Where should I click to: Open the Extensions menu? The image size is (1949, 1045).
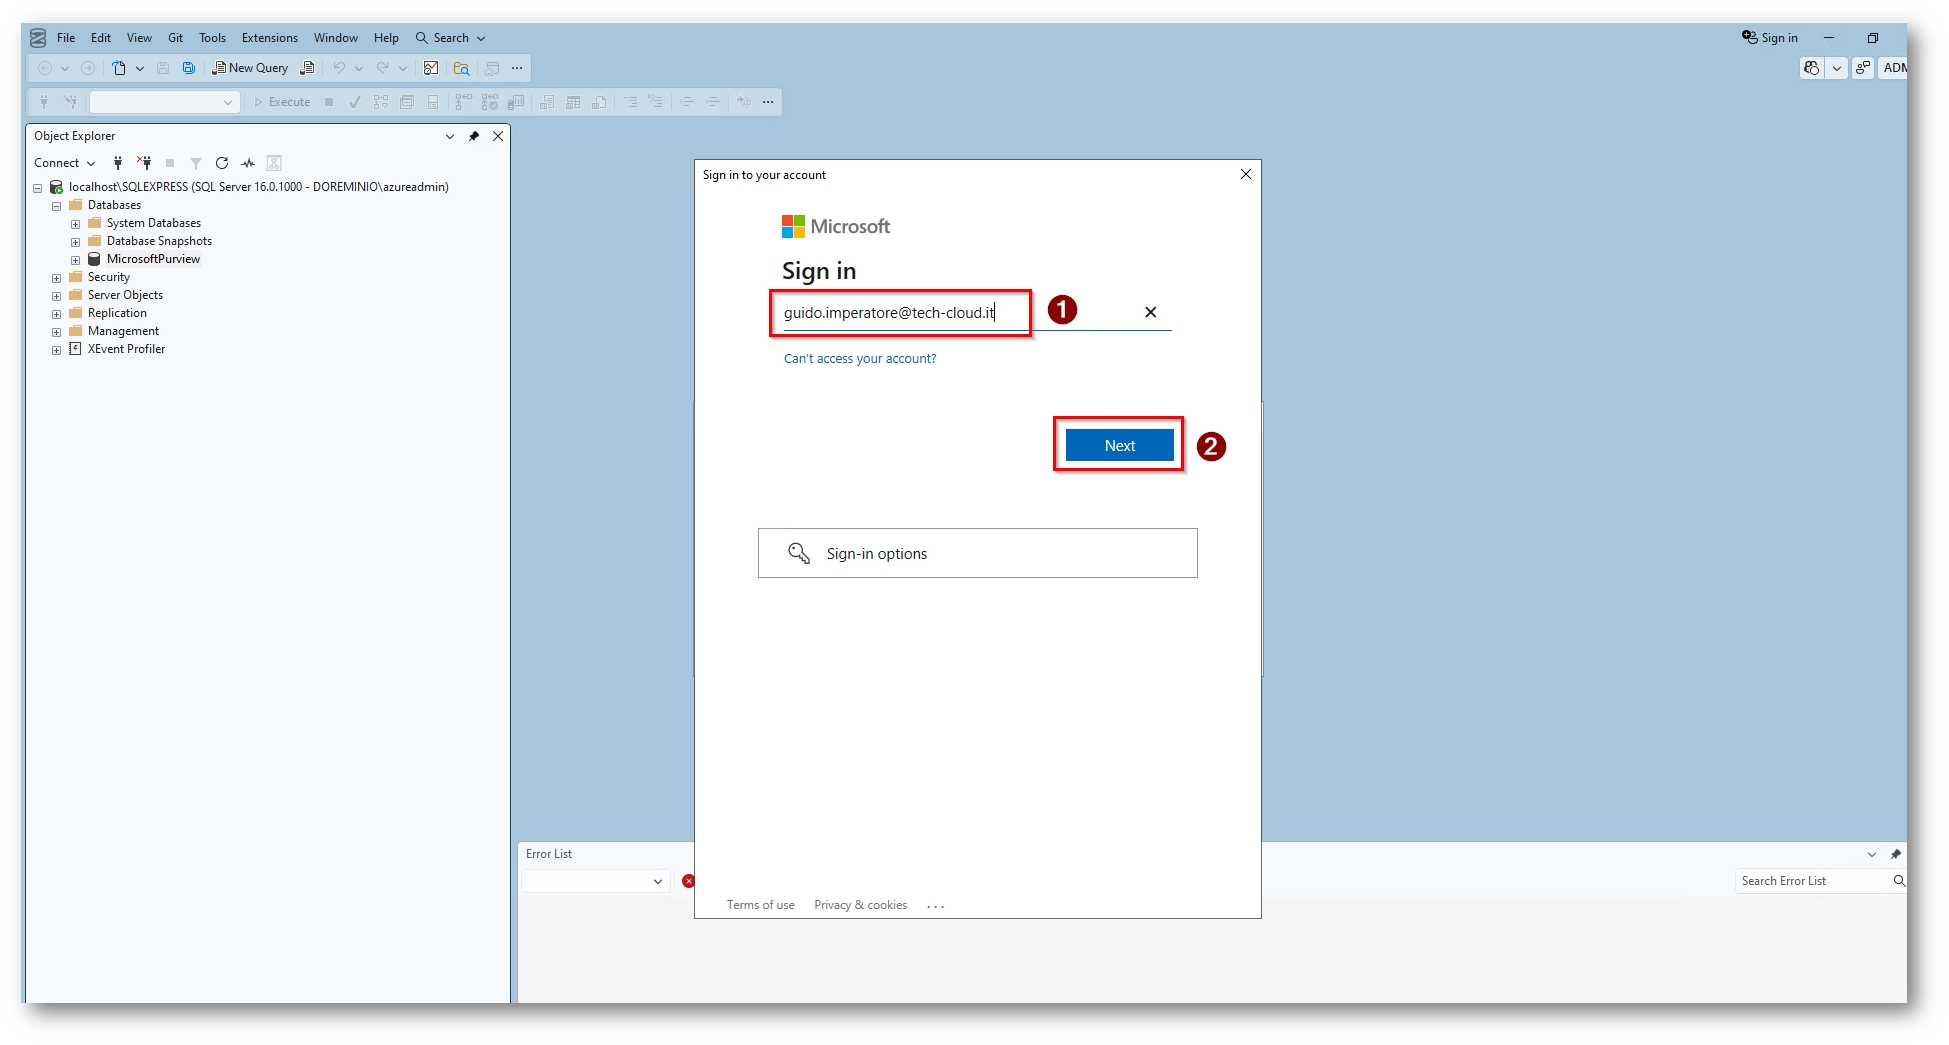point(270,38)
